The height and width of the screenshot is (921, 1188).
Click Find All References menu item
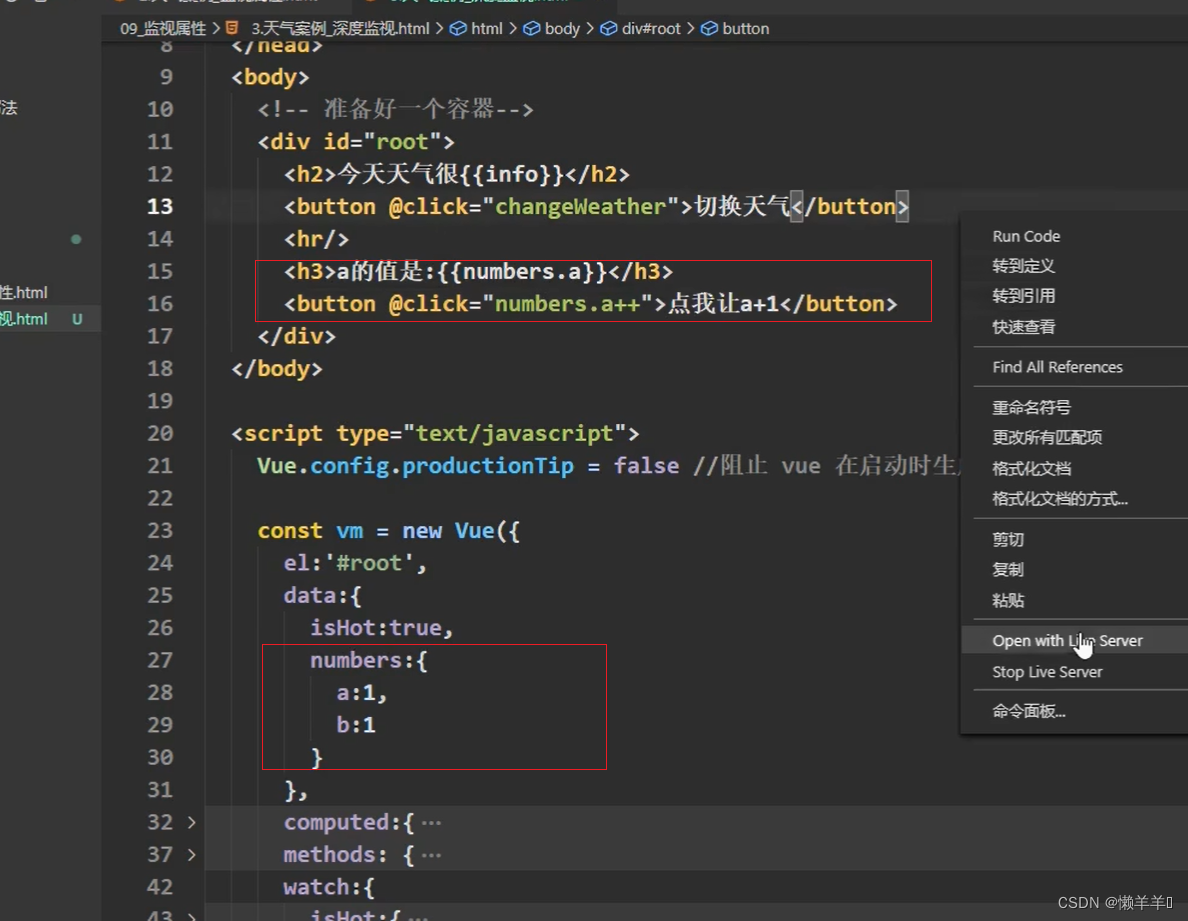pyautogui.click(x=1057, y=367)
